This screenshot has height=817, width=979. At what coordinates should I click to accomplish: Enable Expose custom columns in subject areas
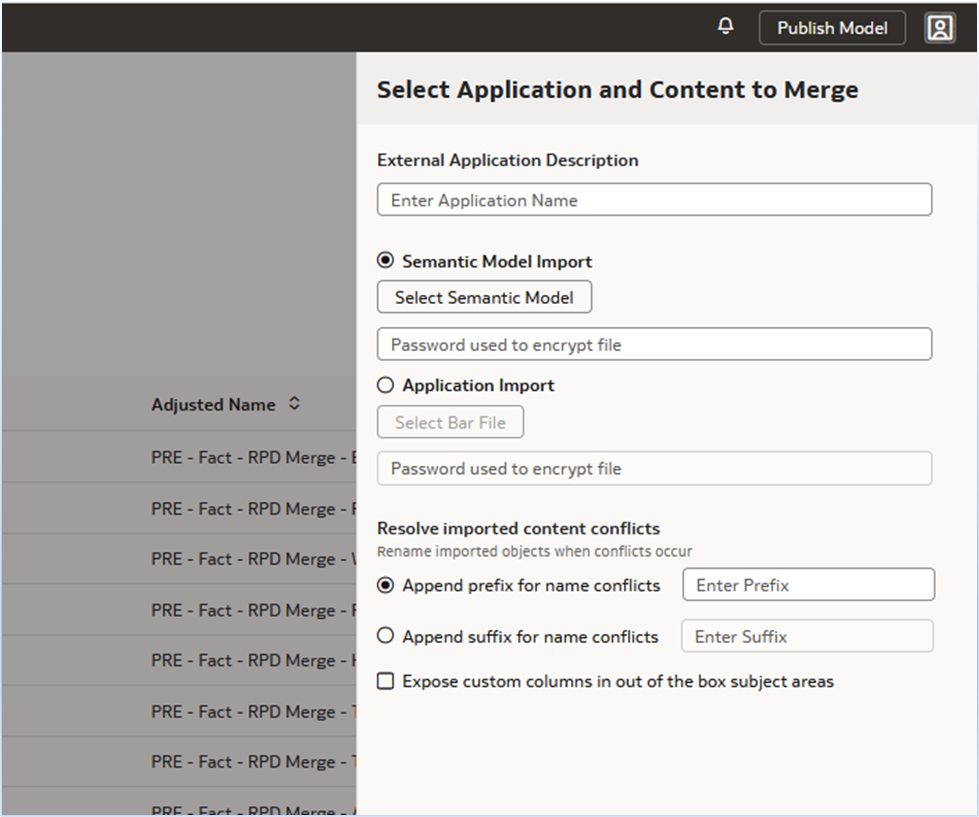385,681
